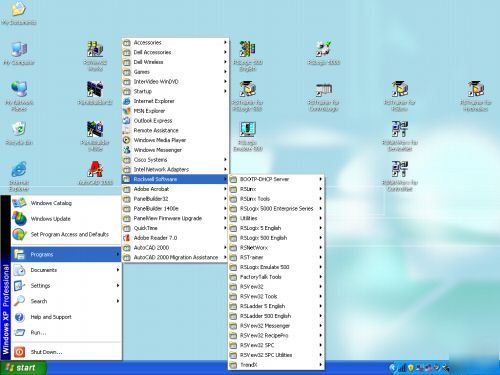
Task: Open Utilities folder in Rockwell menu
Action: [276, 218]
